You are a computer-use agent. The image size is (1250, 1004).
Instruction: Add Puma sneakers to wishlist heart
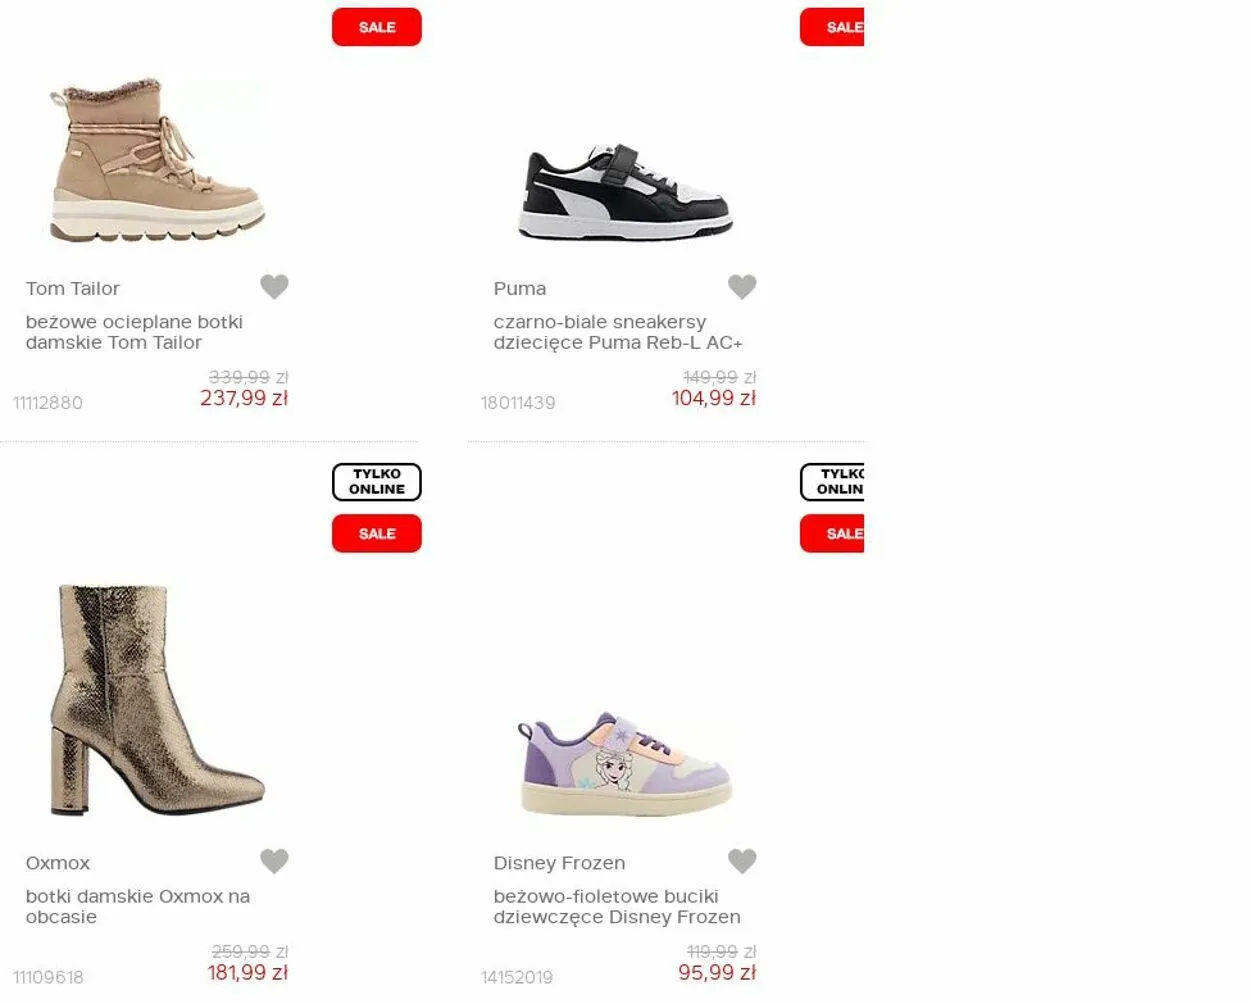(x=742, y=287)
